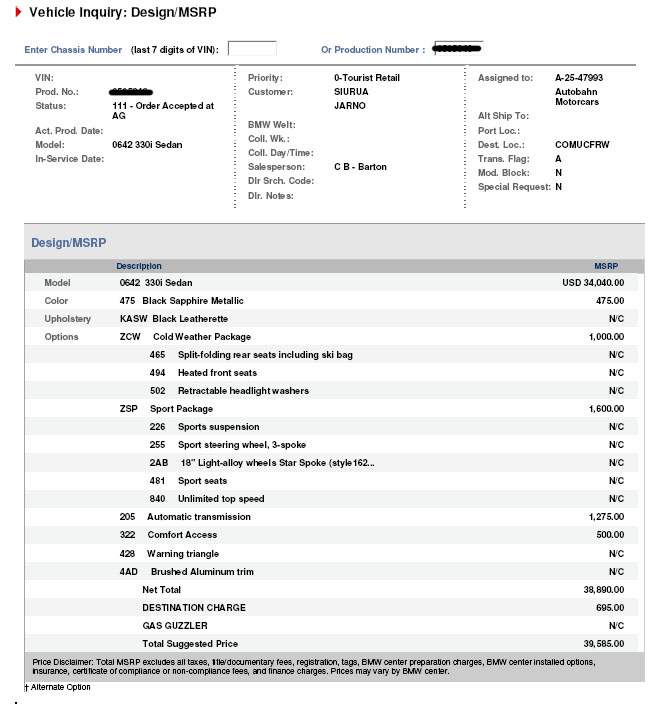The image size is (653, 716).
Task: Click the 'DESTINATION CHARGE' label
Action: [x=194, y=608]
